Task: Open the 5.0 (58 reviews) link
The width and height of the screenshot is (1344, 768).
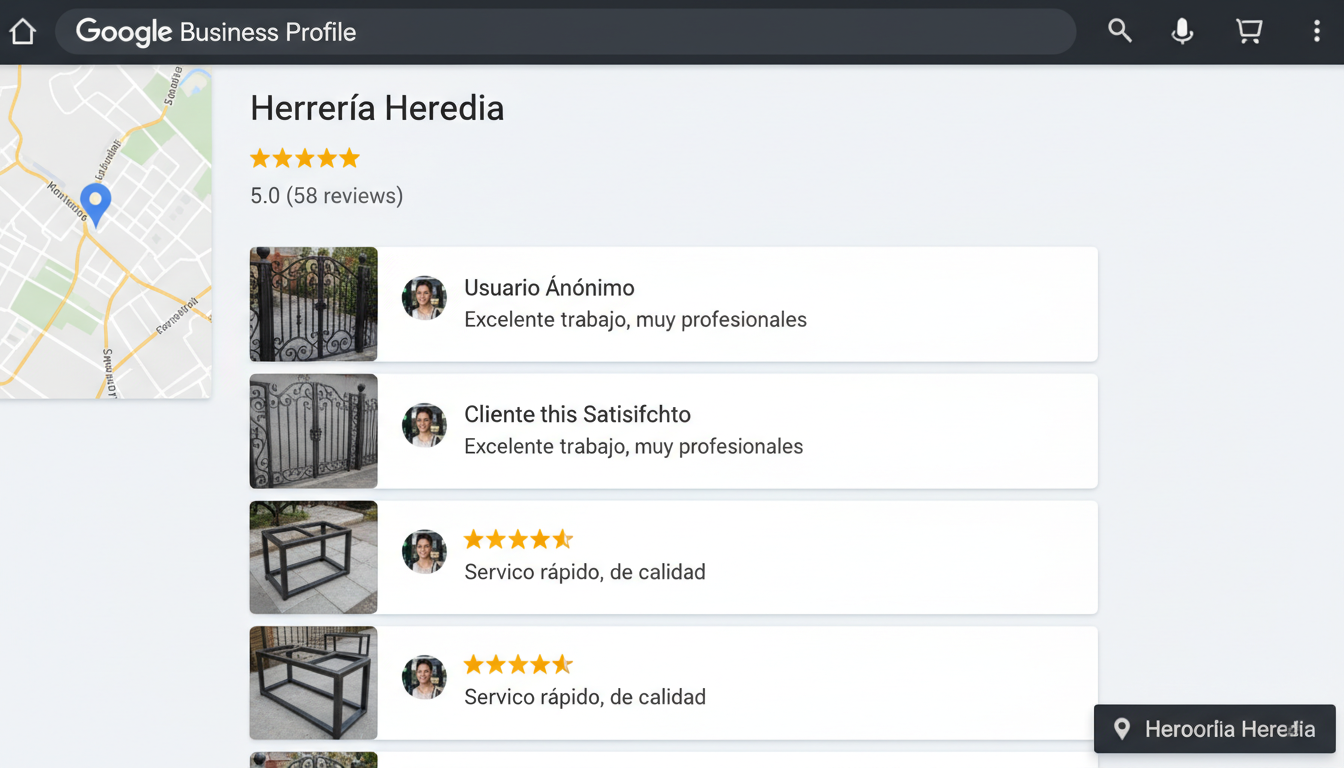Action: (x=326, y=196)
